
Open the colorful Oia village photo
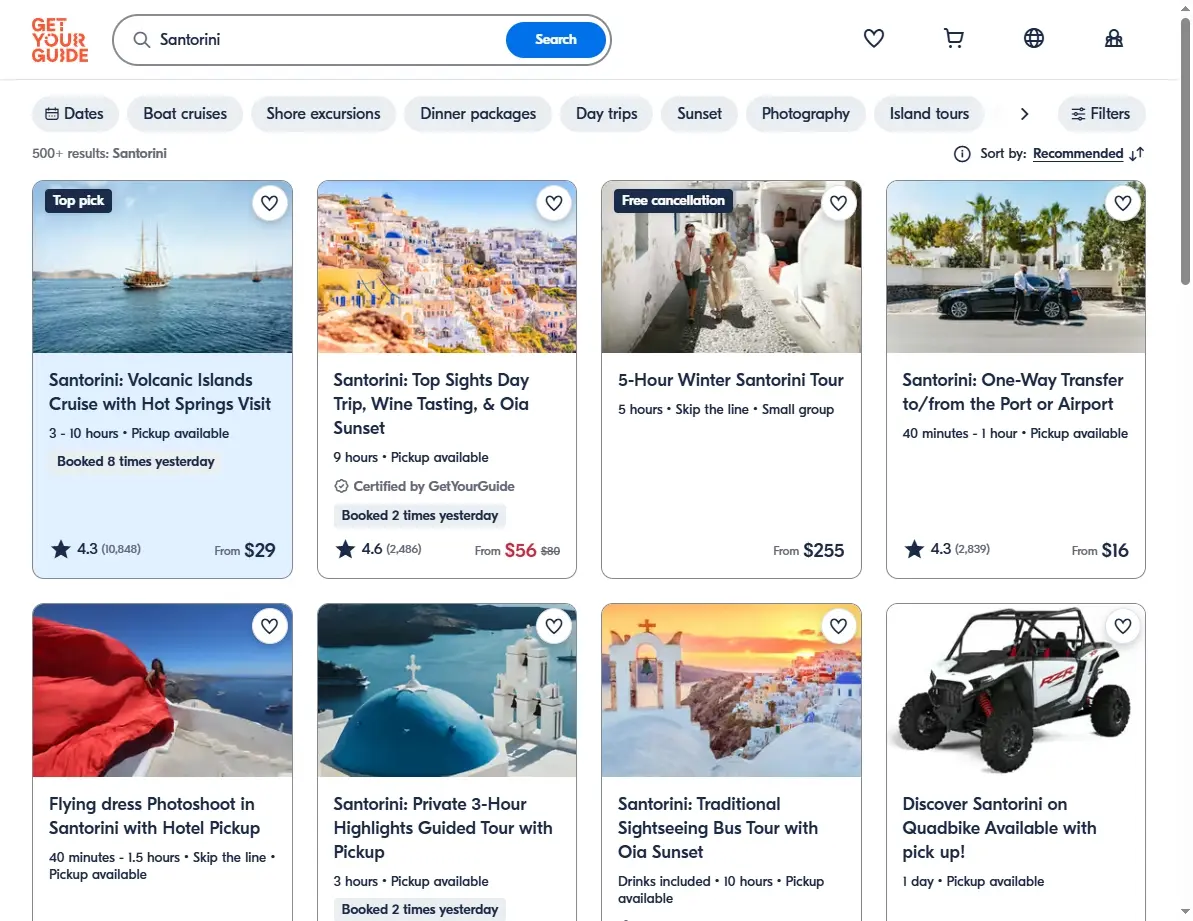[x=447, y=267]
